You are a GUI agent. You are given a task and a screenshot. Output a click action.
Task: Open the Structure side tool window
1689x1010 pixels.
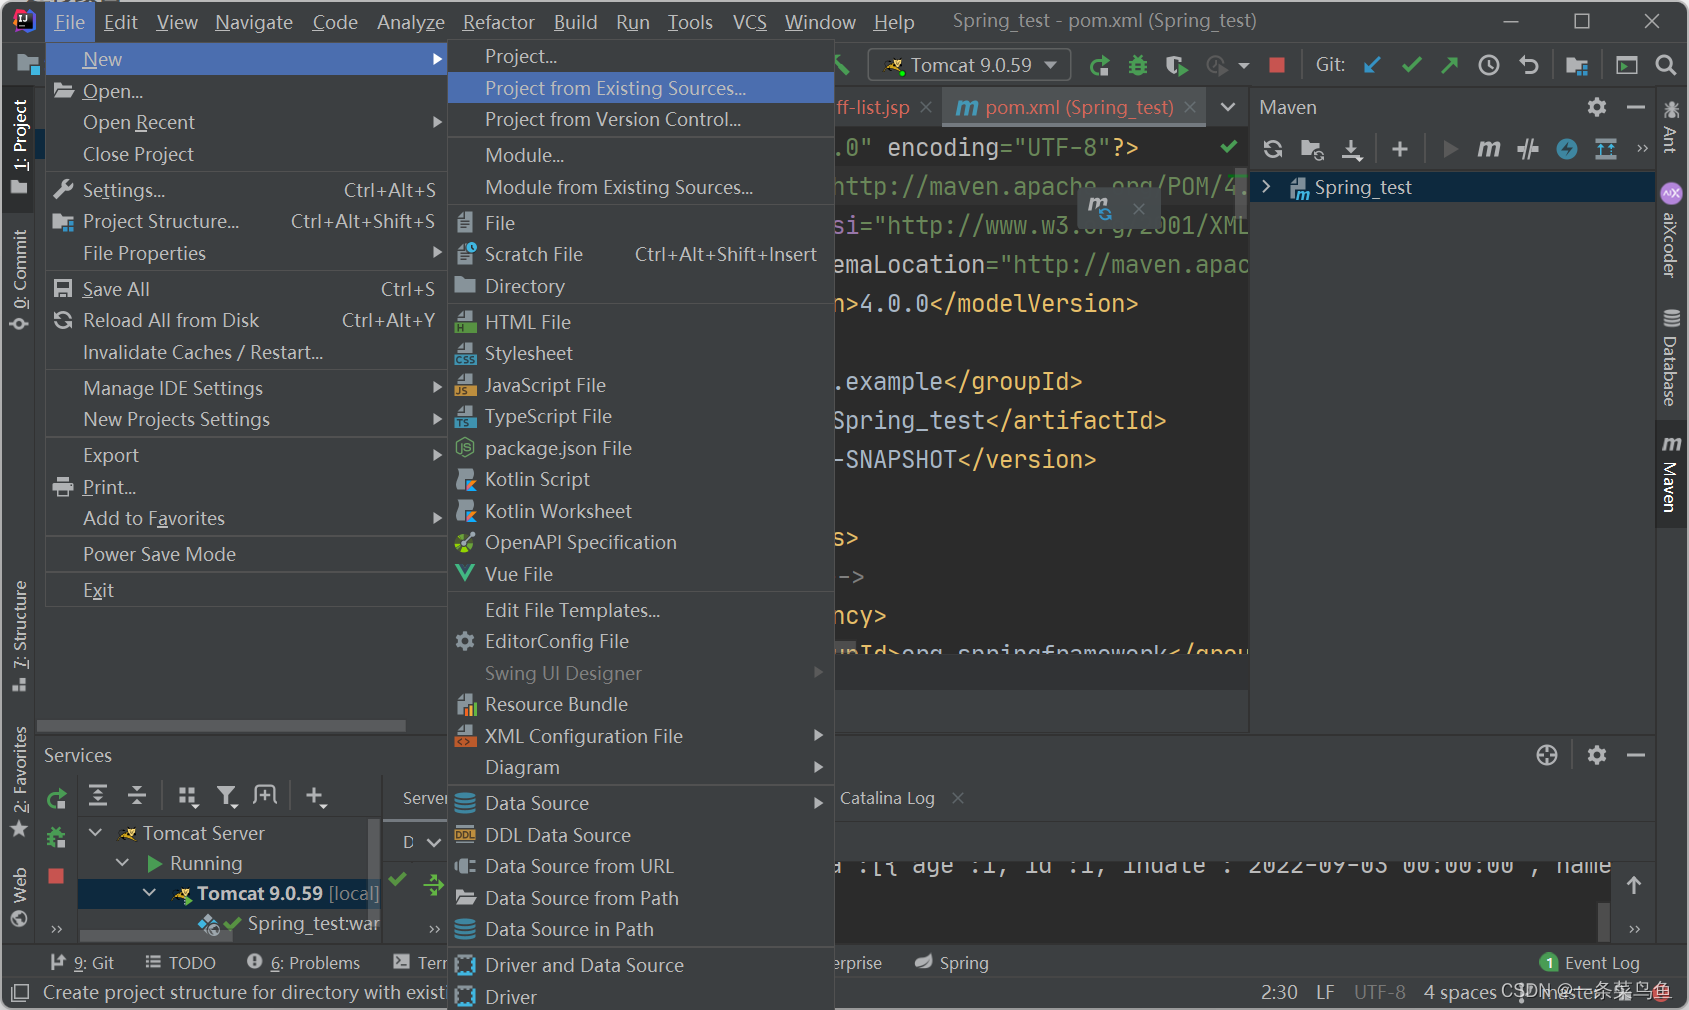[19, 636]
